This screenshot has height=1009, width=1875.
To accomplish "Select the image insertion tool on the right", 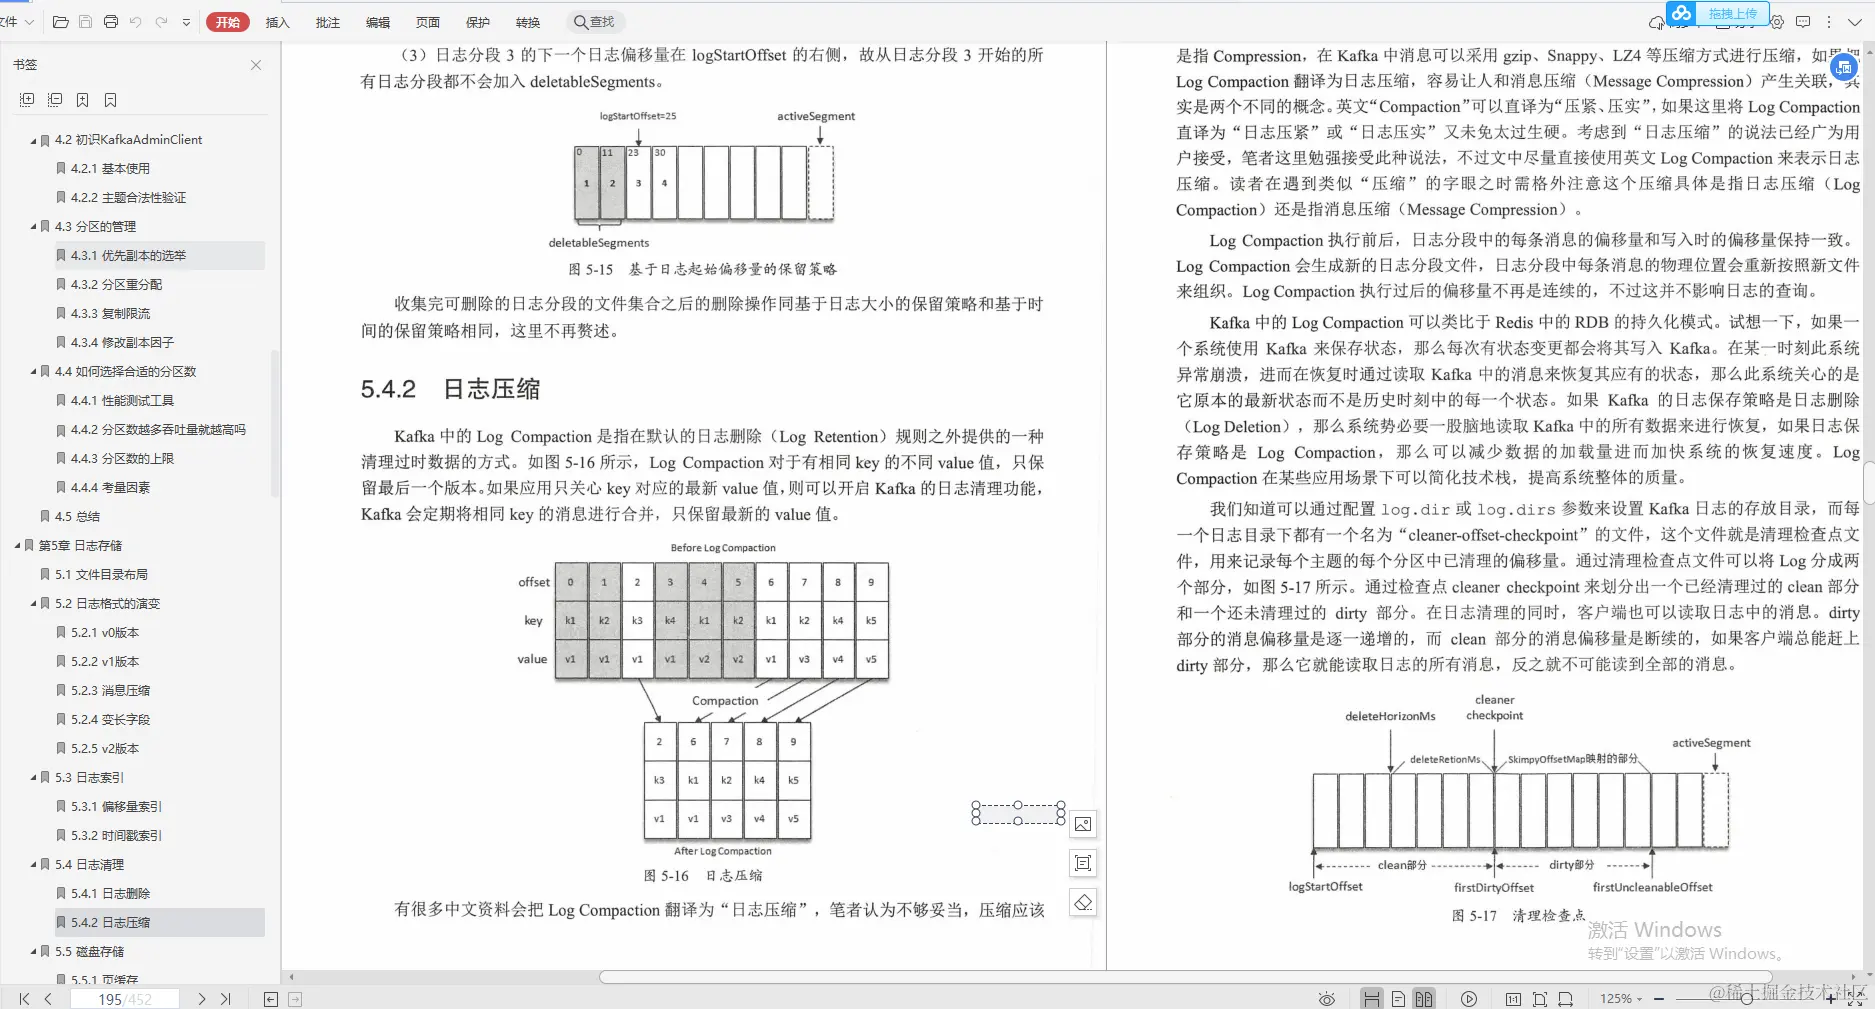I will click(1083, 824).
